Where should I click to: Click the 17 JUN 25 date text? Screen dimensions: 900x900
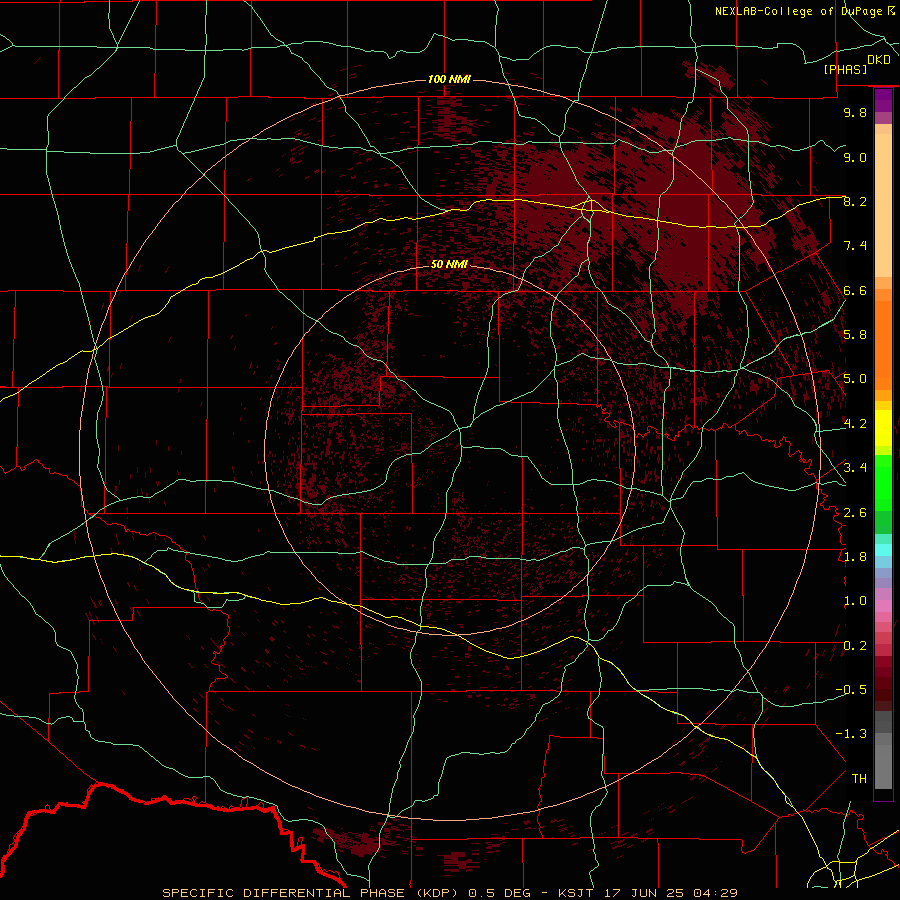pos(645,893)
